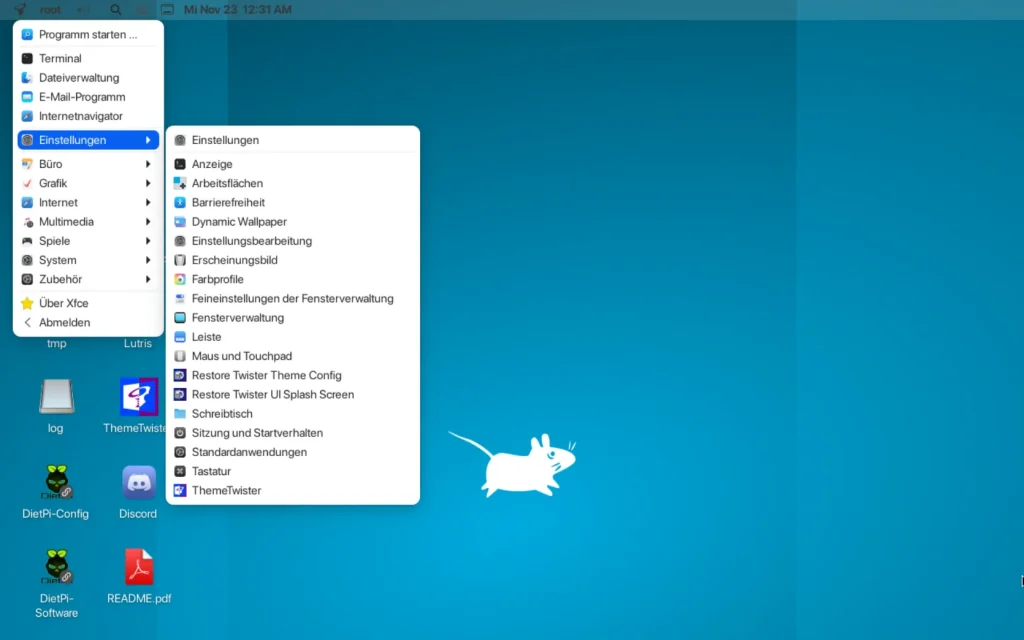Open the DietPi-Config desktop shortcut
This screenshot has height=640, width=1024.
[56, 484]
